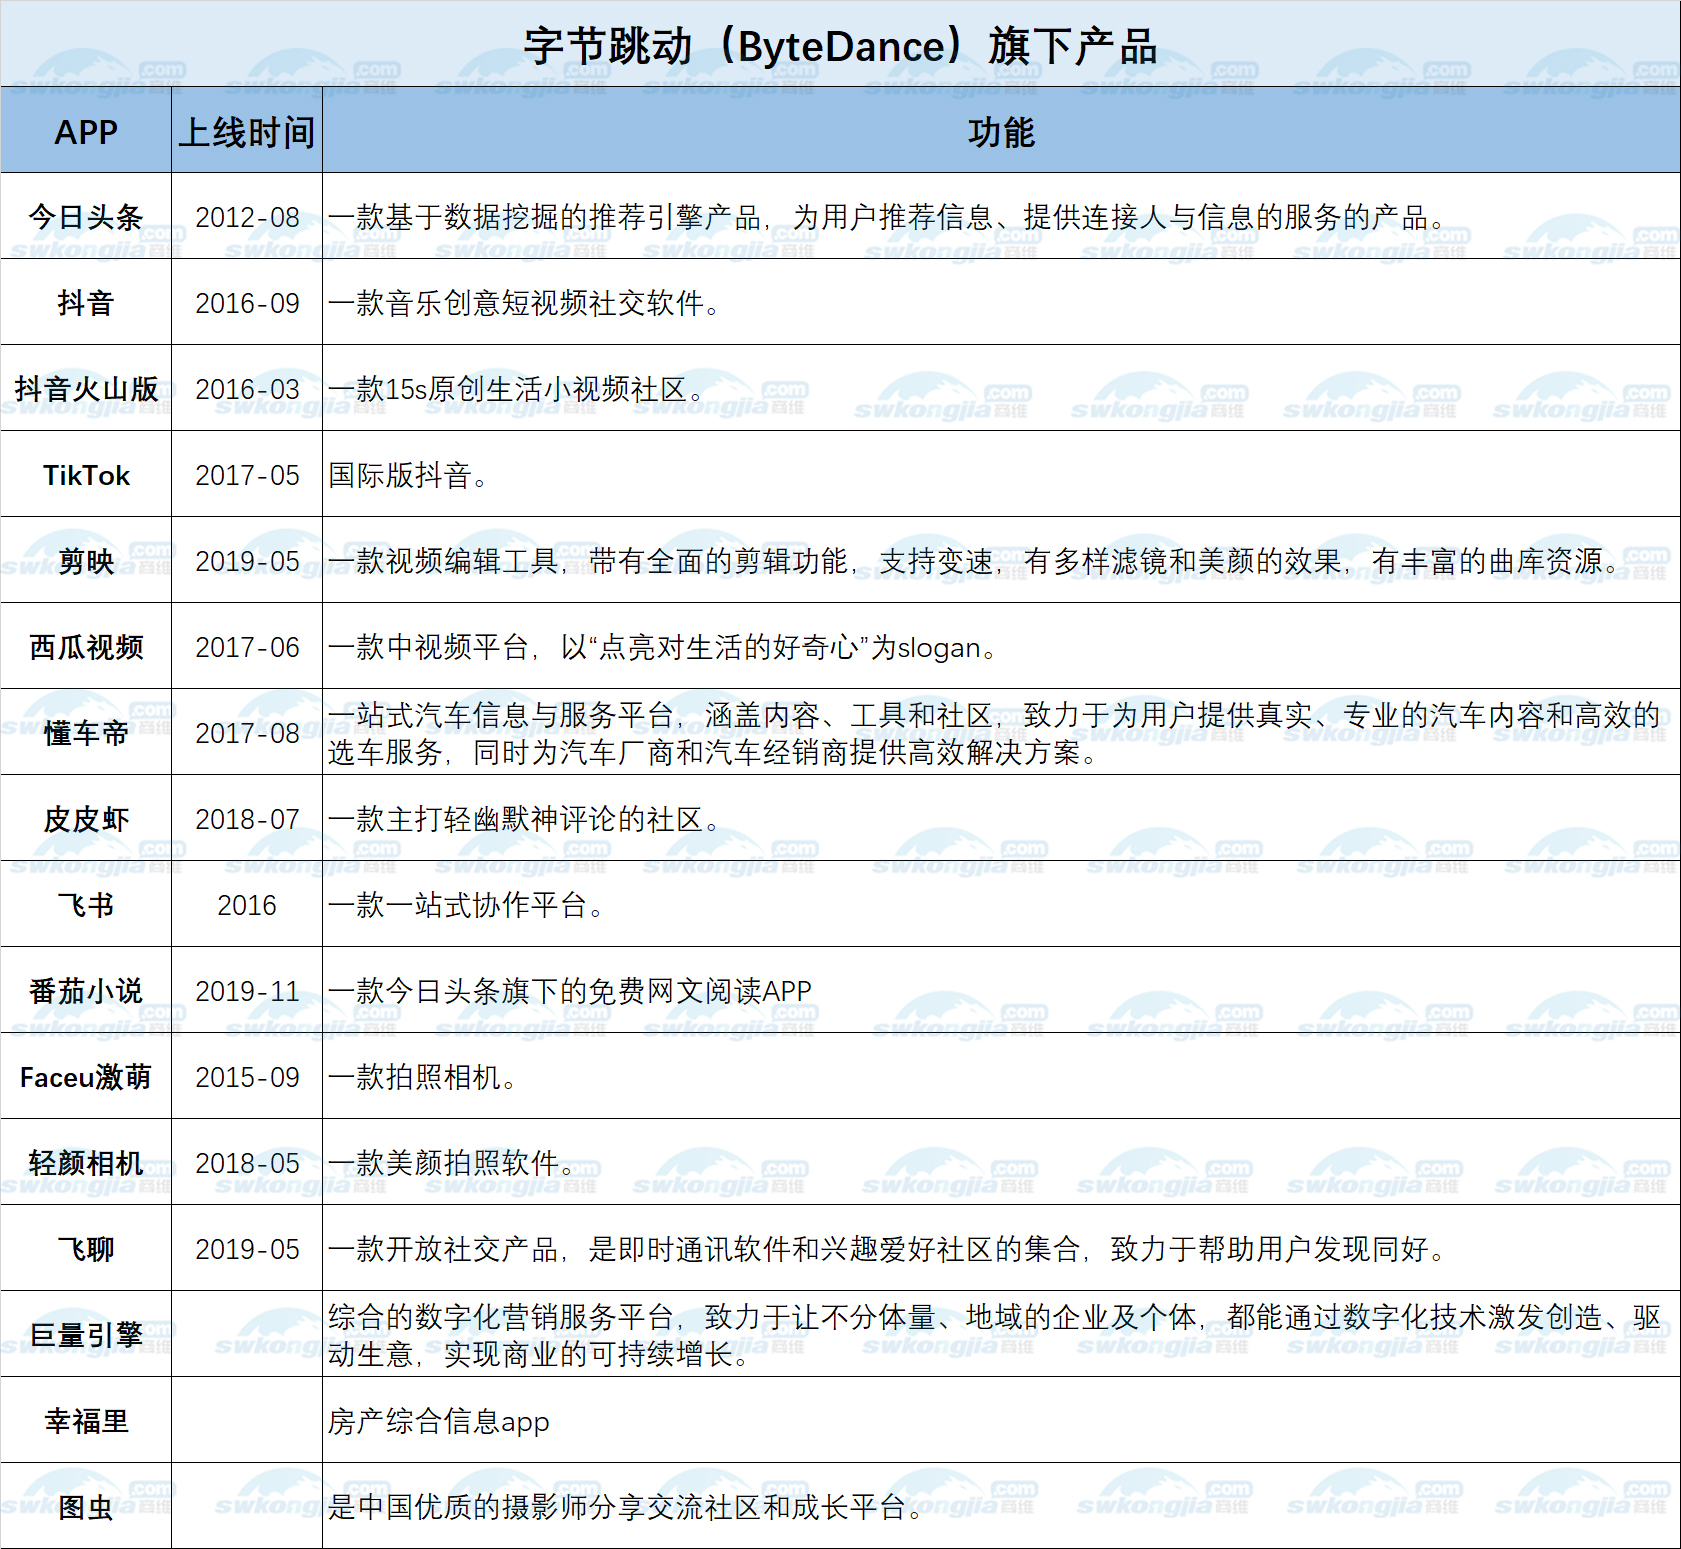Select the 轻颜相机 app name cell
Viewport: 1681px width, 1549px height.
click(86, 1163)
